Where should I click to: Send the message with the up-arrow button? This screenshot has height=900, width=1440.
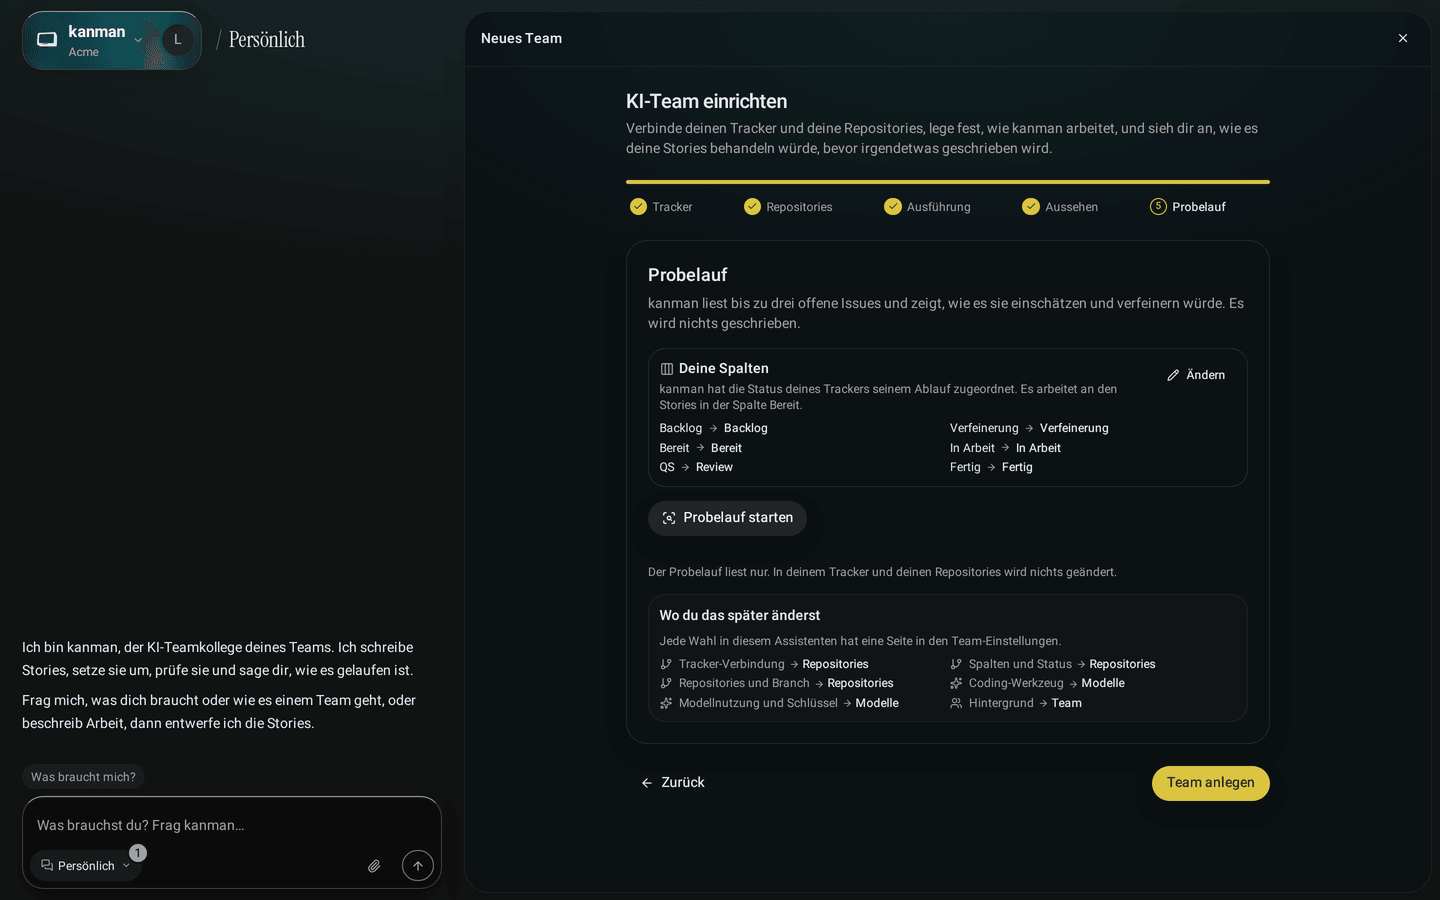[x=418, y=866]
